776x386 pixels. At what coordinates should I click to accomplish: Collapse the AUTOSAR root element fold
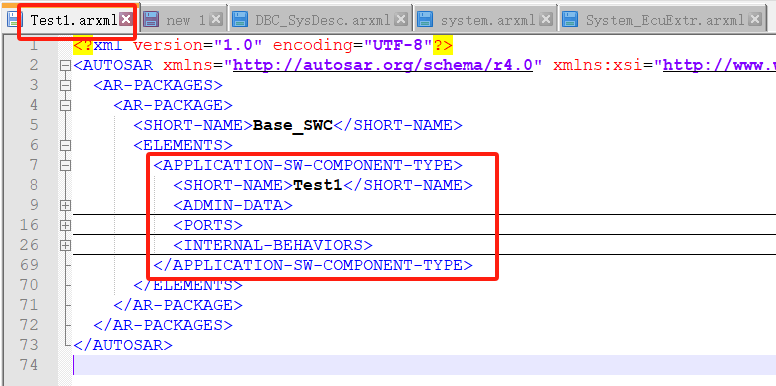[65, 65]
